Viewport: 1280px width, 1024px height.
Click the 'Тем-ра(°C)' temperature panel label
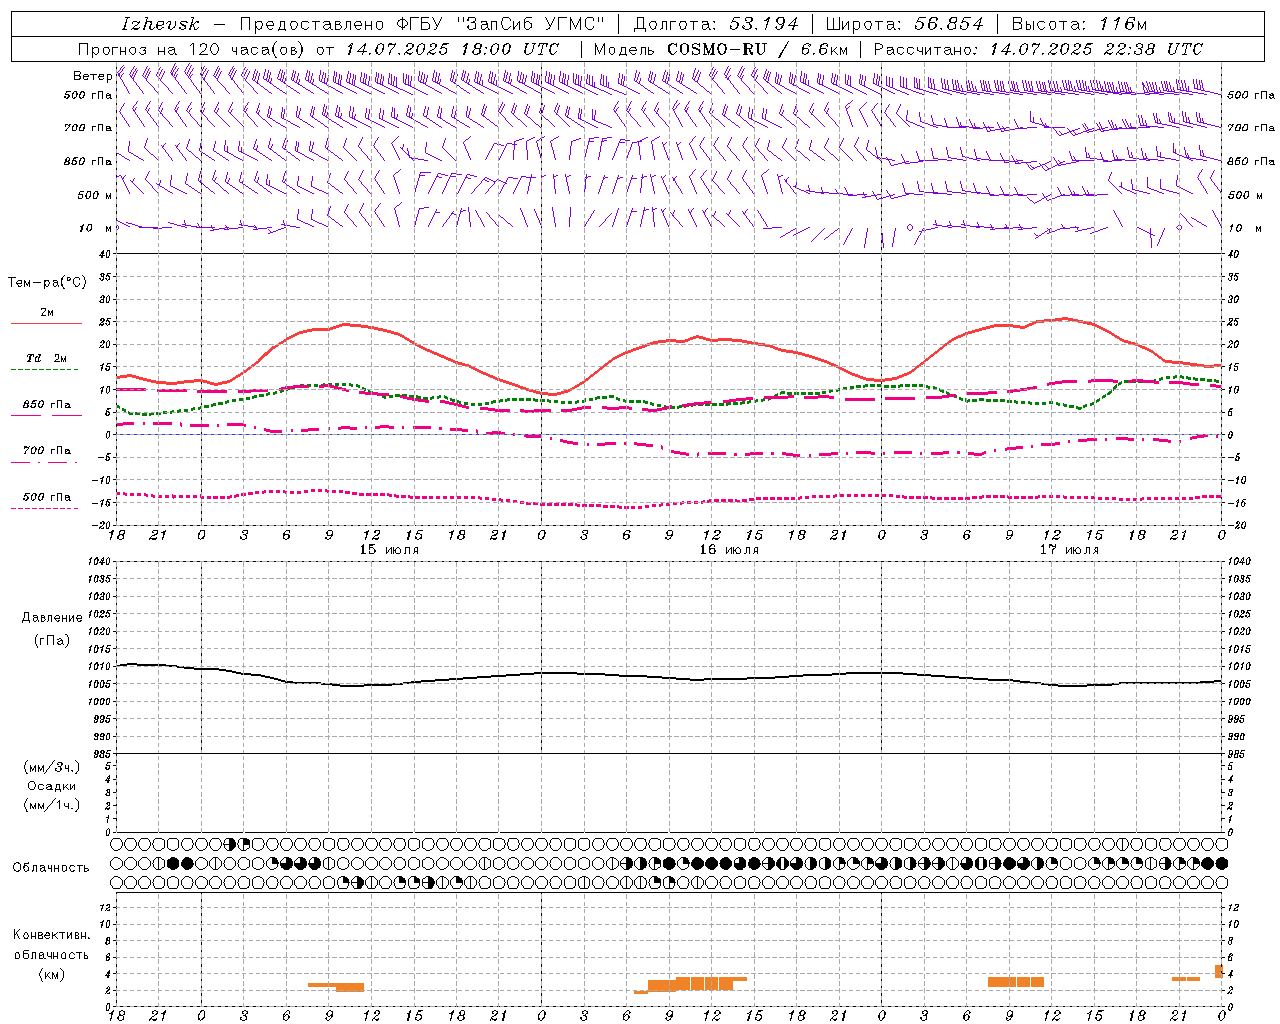[x=47, y=283]
